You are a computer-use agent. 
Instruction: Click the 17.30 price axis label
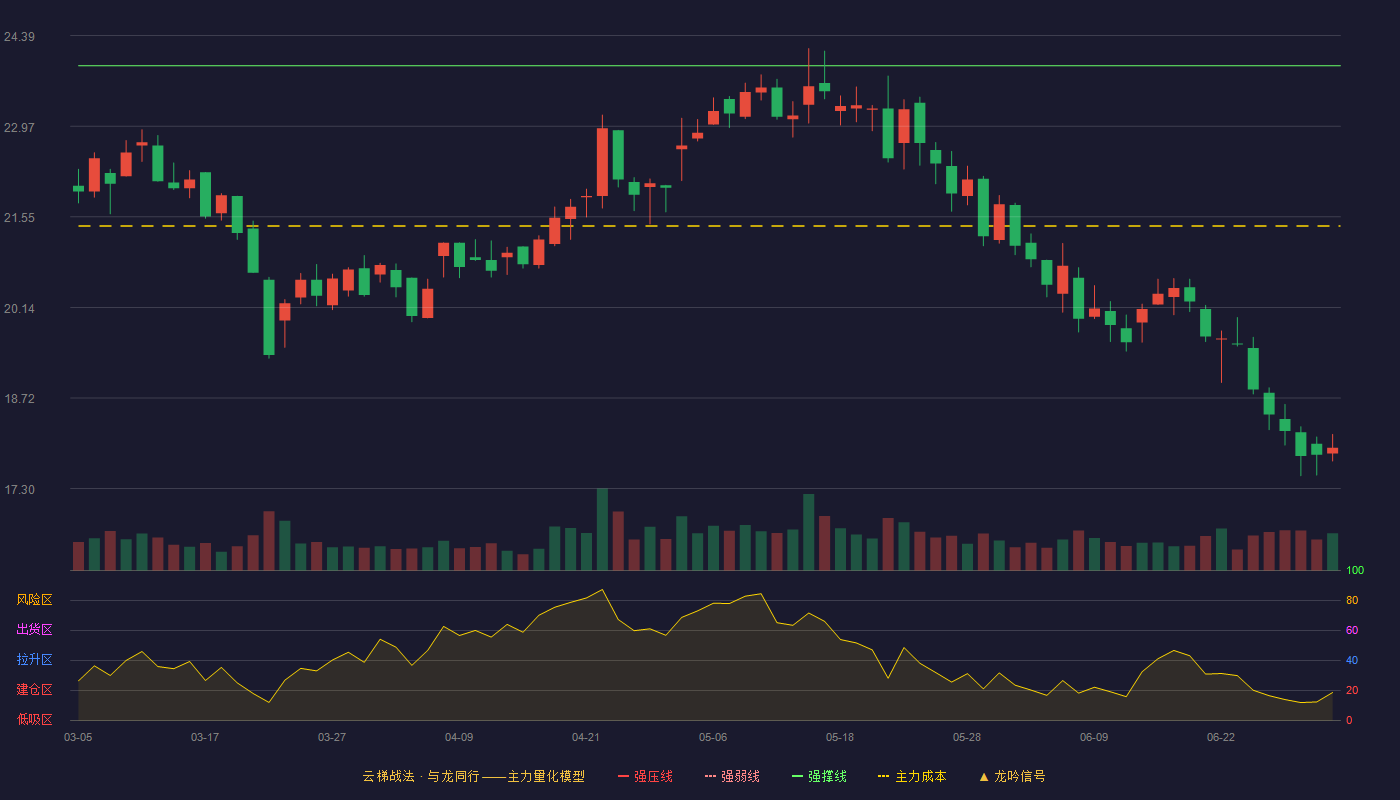19,489
